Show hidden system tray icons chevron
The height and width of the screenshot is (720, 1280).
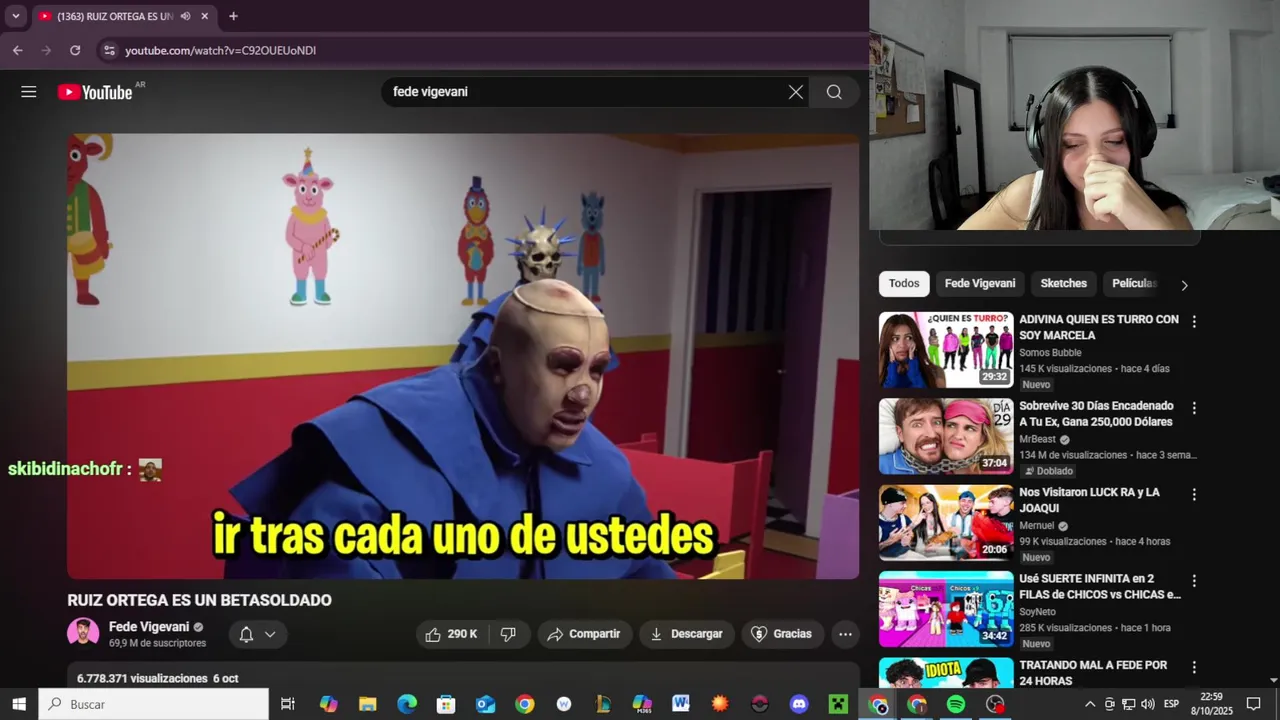(x=1090, y=704)
